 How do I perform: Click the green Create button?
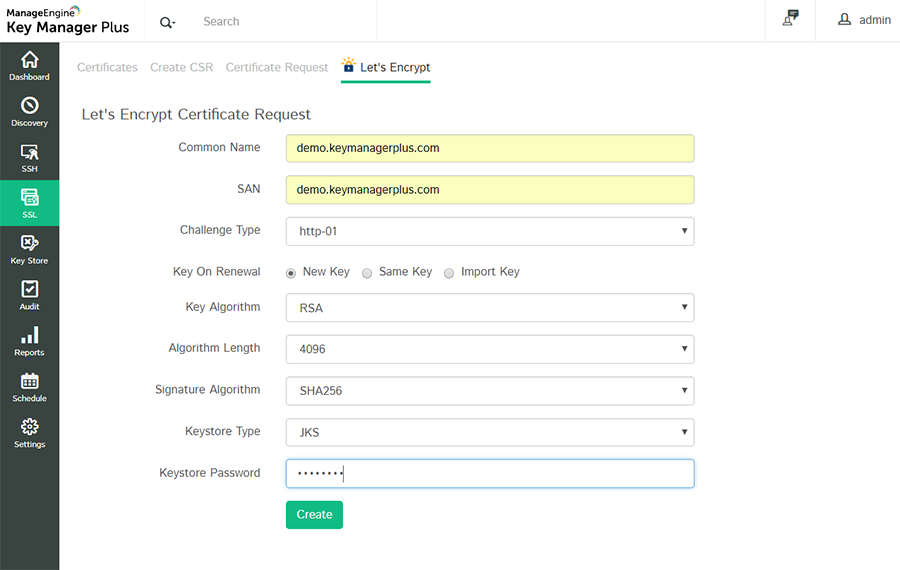click(314, 515)
